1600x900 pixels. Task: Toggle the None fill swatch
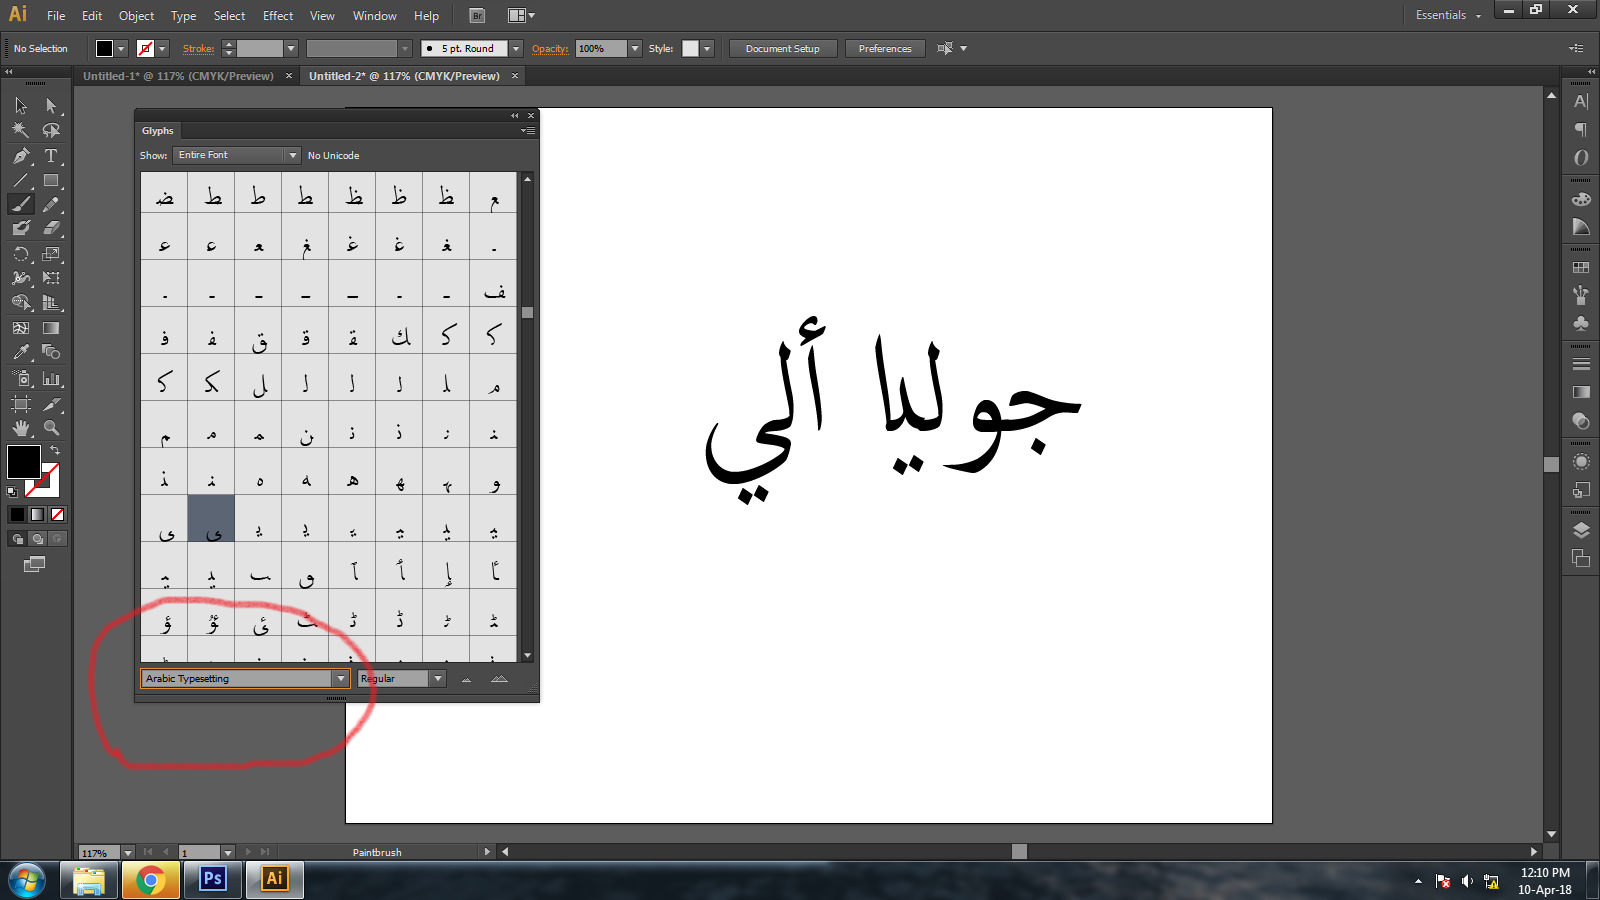[57, 514]
